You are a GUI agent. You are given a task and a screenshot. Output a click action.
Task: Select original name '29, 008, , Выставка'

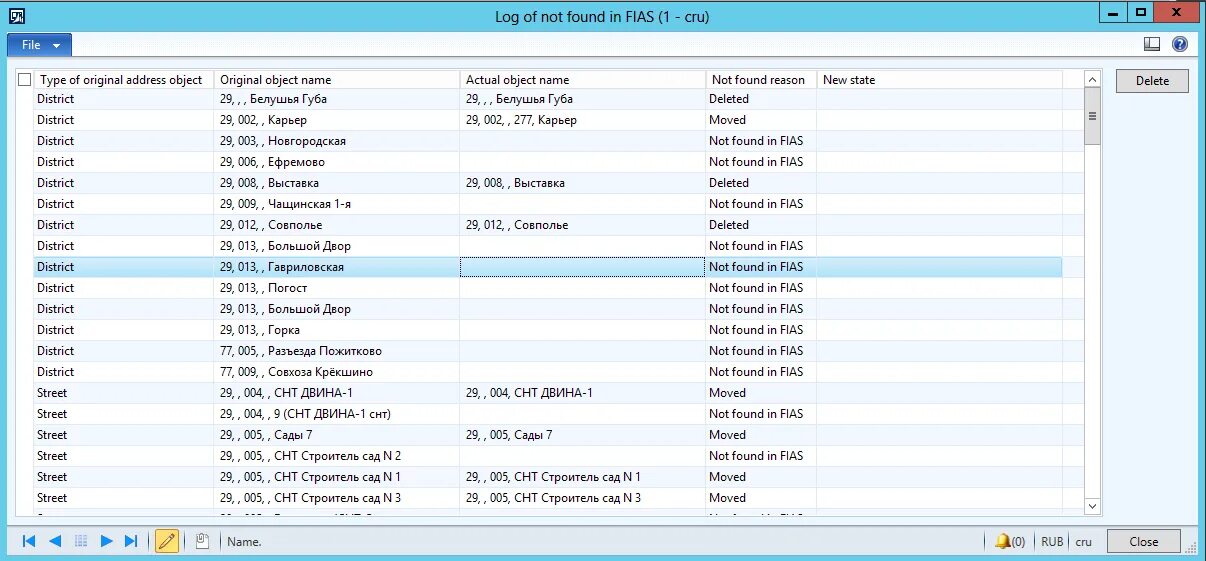(x=337, y=183)
